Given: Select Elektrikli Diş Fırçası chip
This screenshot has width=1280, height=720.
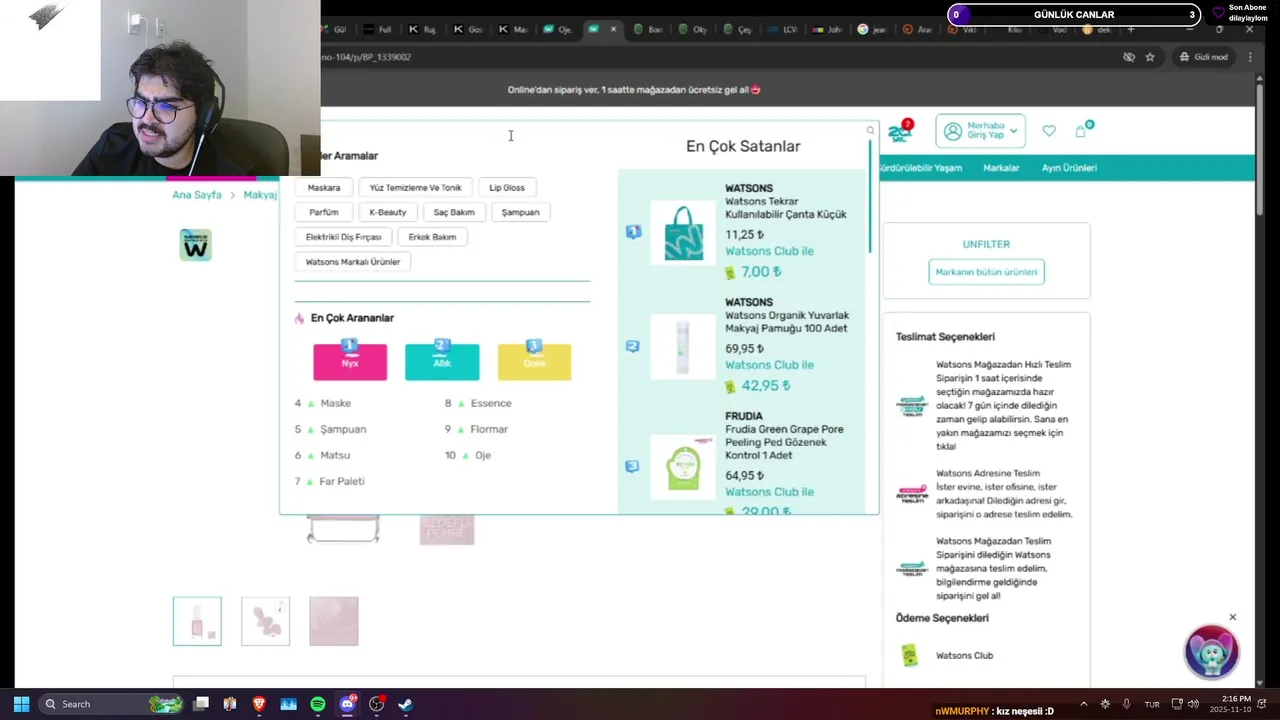Looking at the screenshot, I should (x=344, y=237).
